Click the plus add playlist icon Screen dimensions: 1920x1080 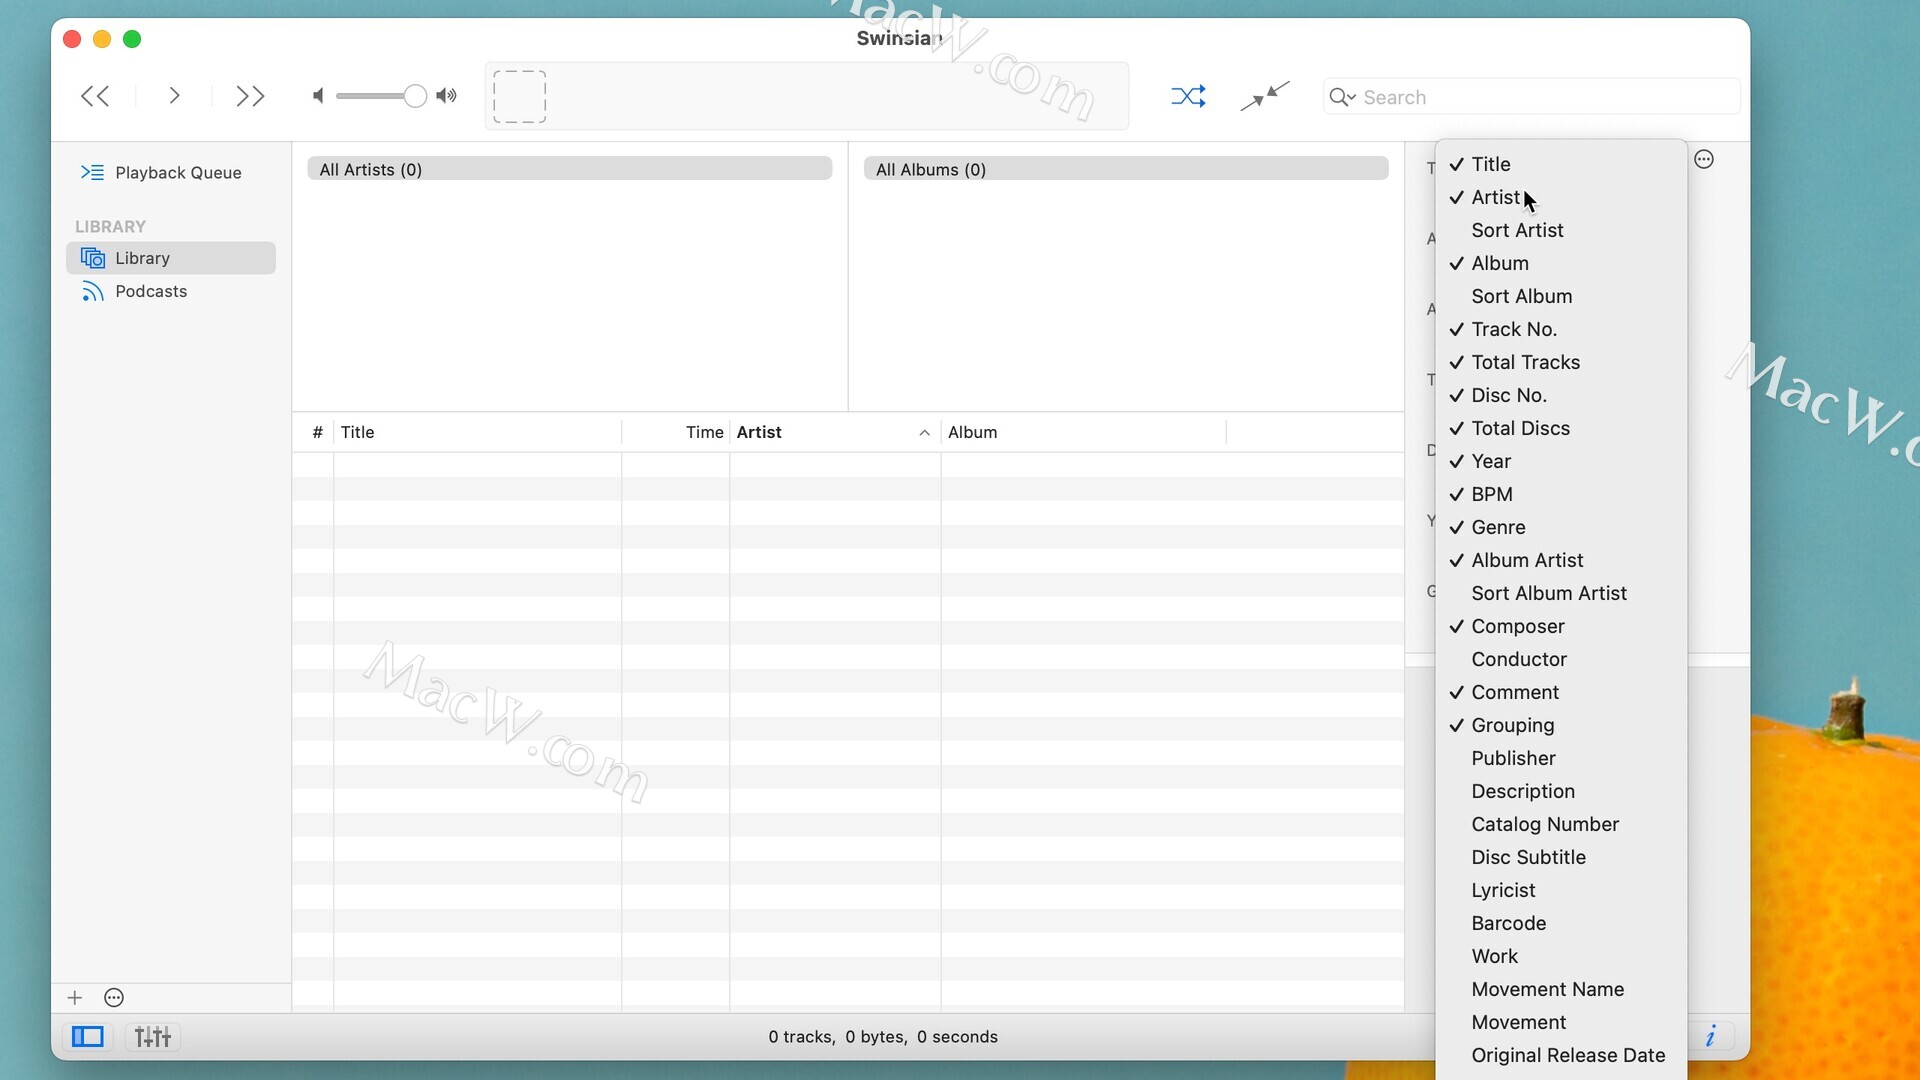pyautogui.click(x=74, y=997)
